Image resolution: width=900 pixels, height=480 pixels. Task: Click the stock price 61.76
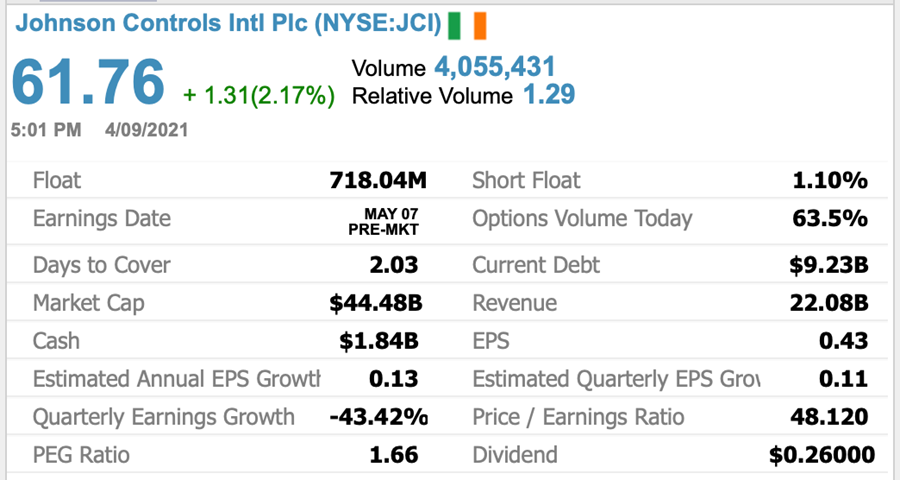coord(88,82)
